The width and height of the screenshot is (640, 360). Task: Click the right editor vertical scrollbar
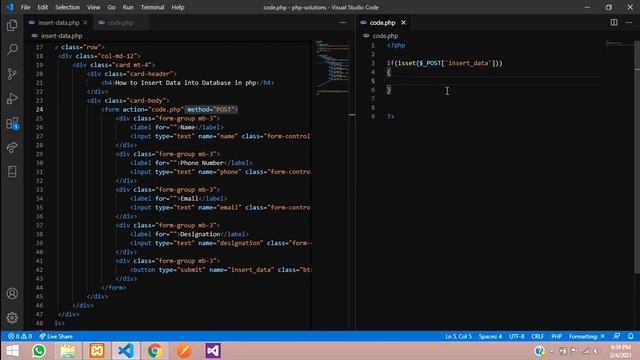[x=637, y=157]
